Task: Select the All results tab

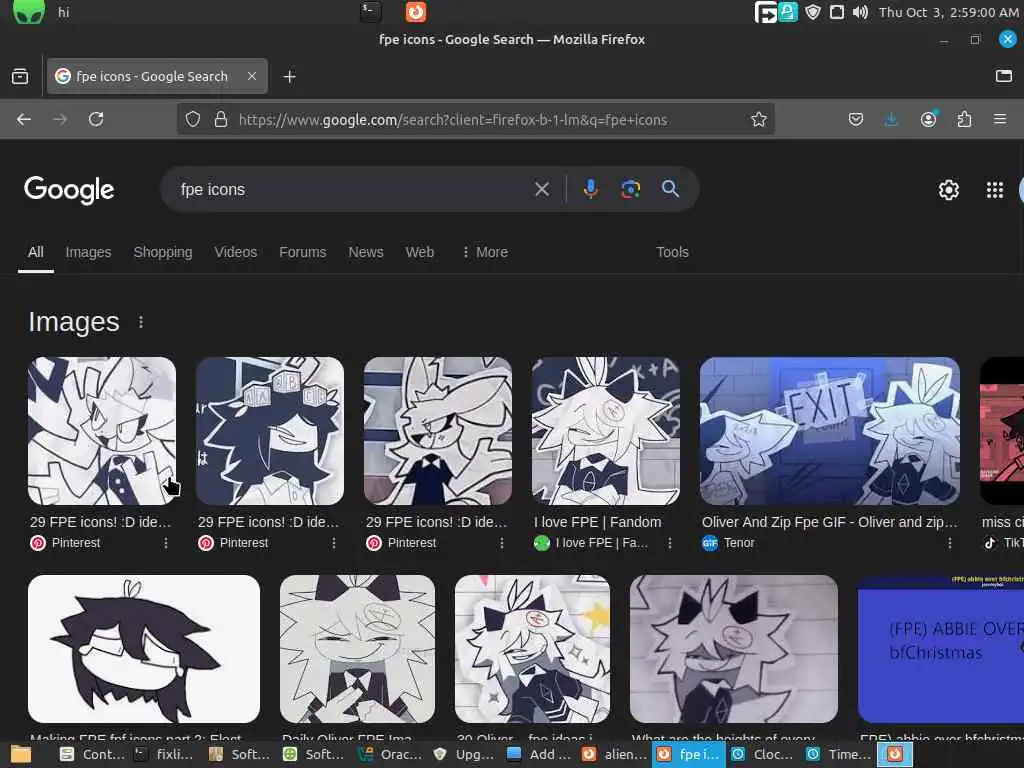Action: click(x=36, y=252)
